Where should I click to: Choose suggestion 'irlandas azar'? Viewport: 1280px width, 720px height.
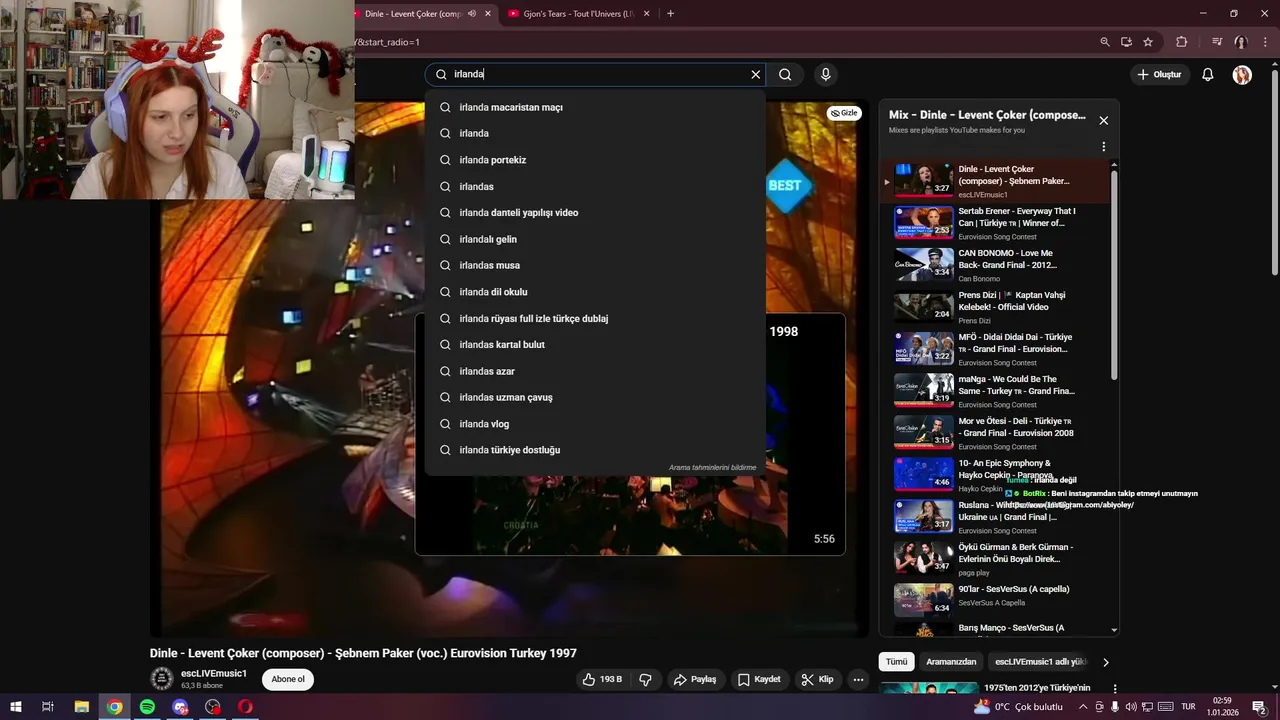(596, 371)
